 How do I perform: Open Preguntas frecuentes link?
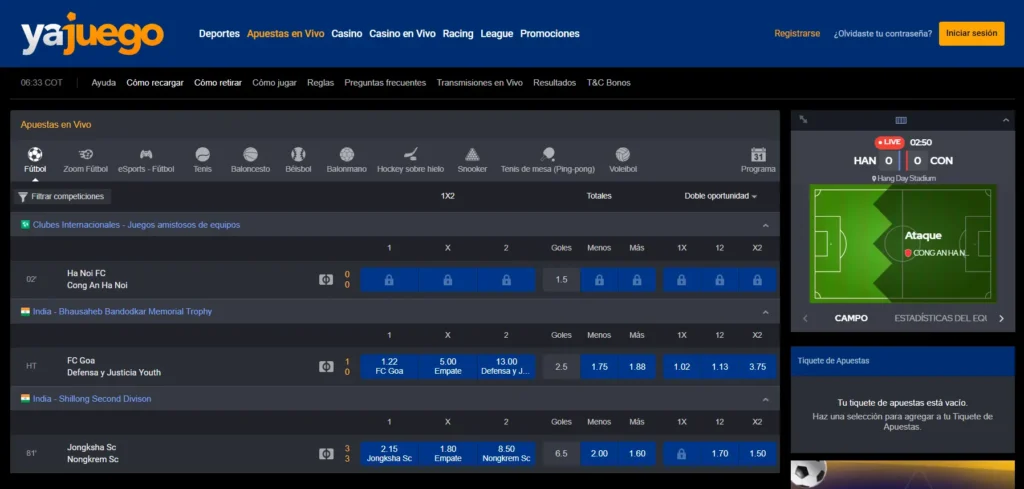pyautogui.click(x=385, y=83)
